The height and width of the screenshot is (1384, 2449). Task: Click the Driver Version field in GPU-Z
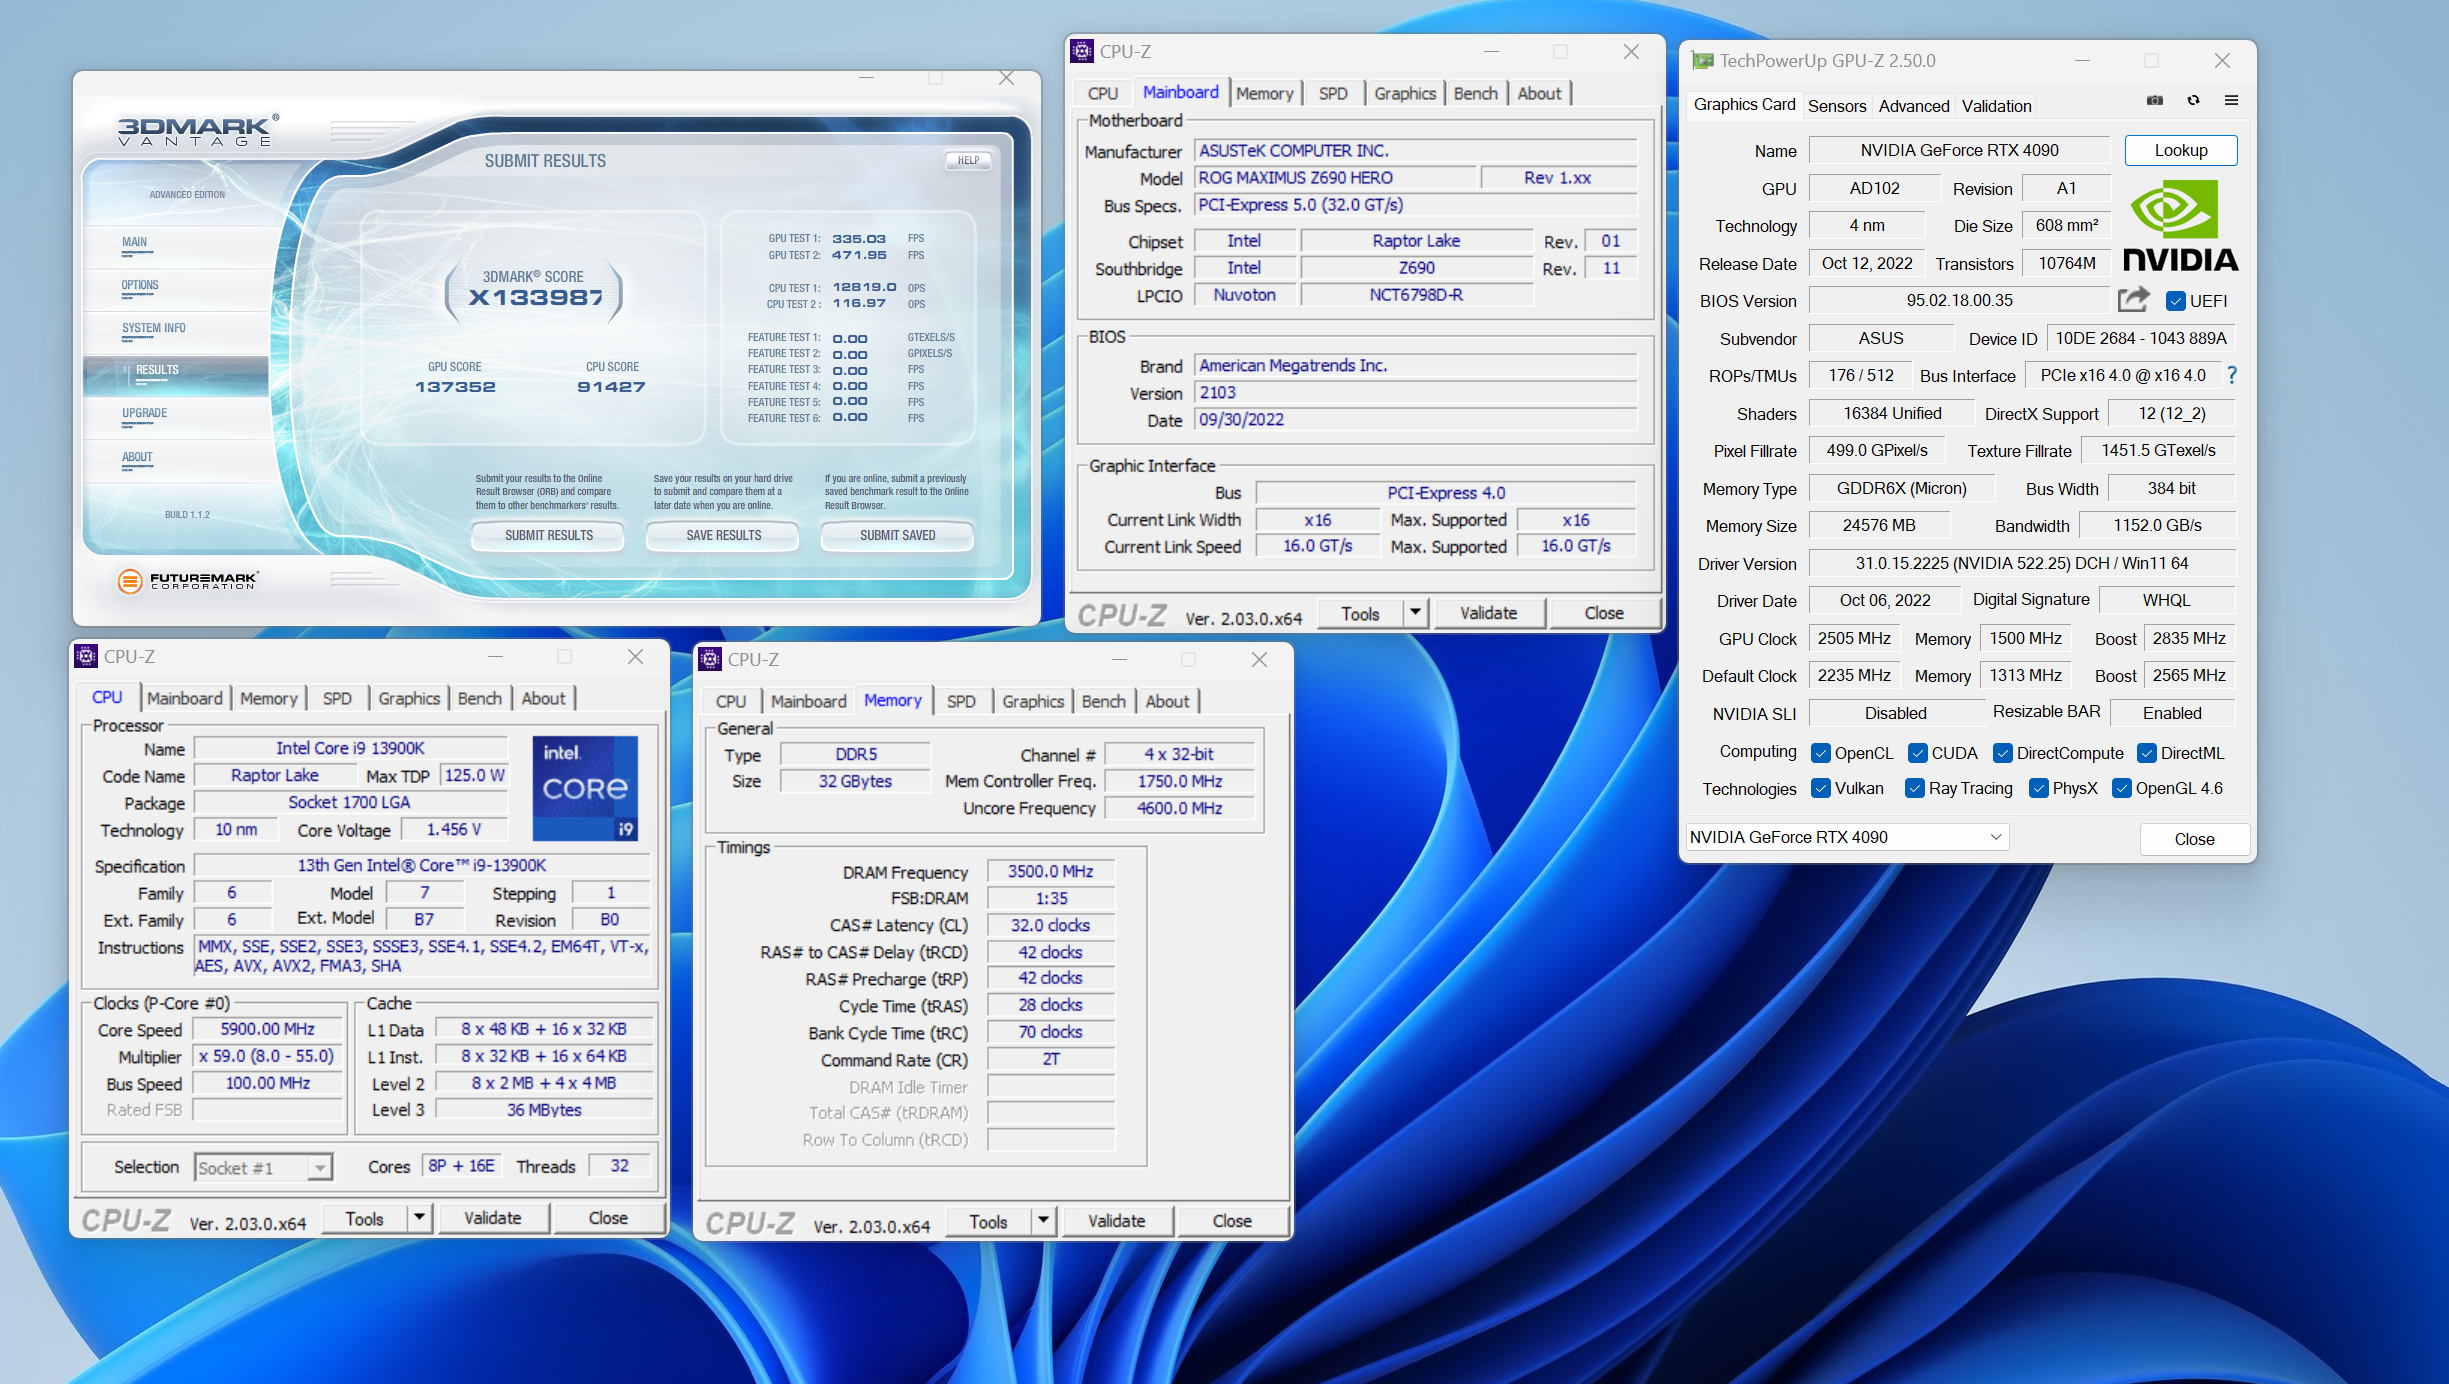click(2022, 563)
